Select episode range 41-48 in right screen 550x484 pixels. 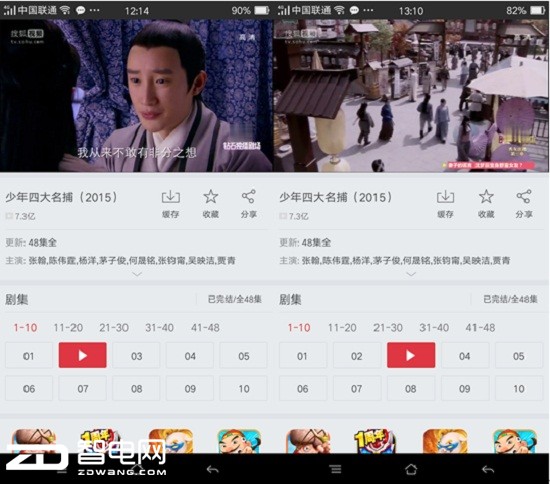point(480,328)
